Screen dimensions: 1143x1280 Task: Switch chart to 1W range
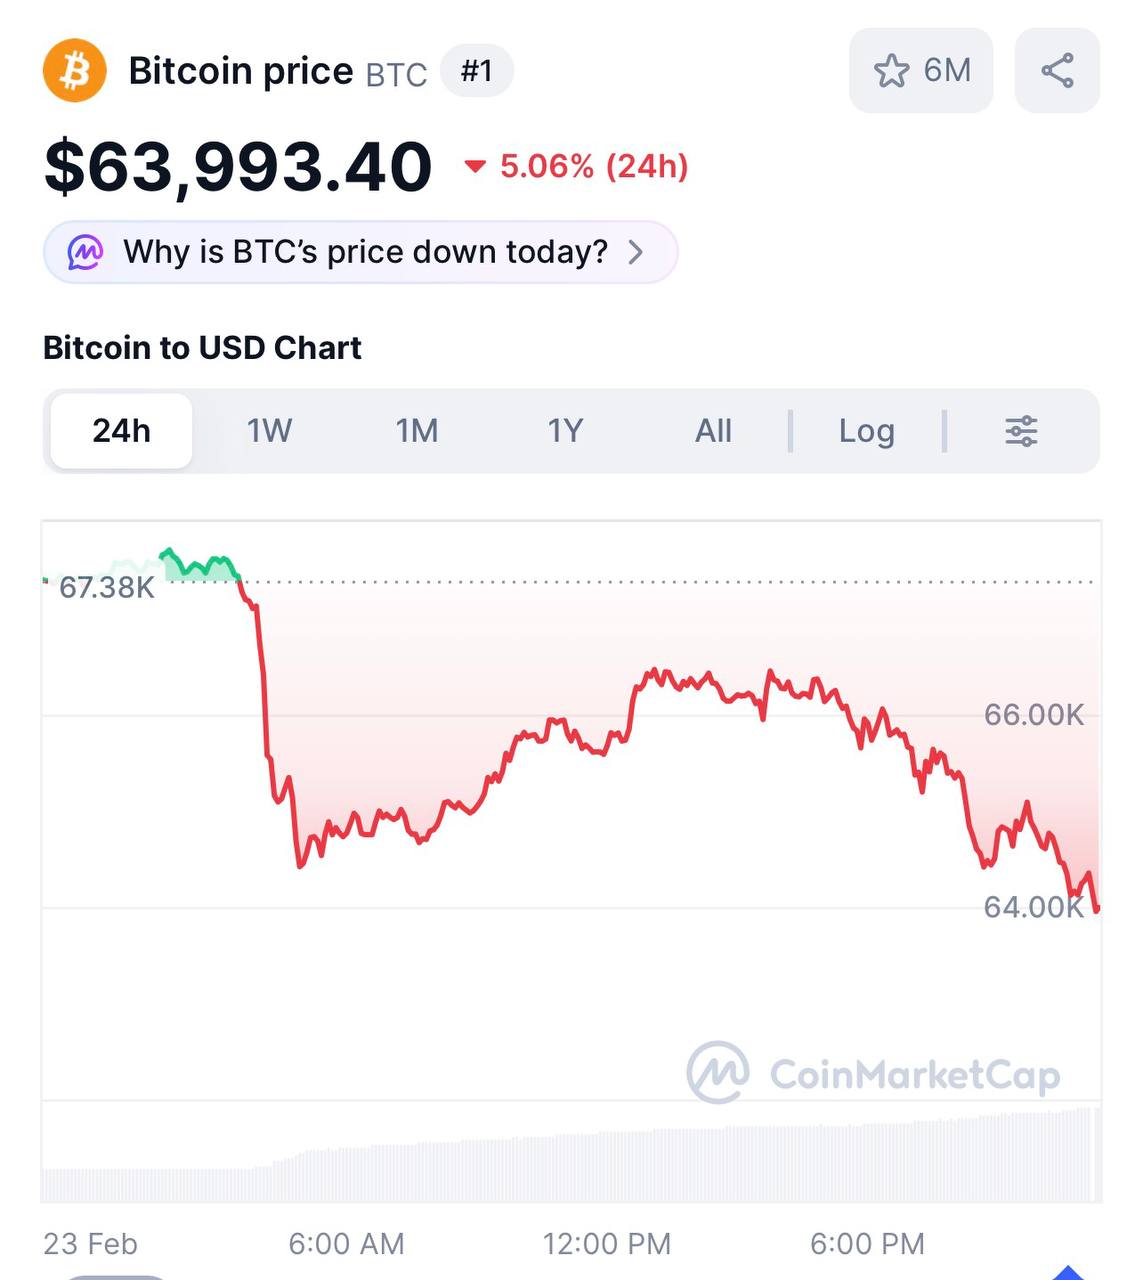click(269, 431)
